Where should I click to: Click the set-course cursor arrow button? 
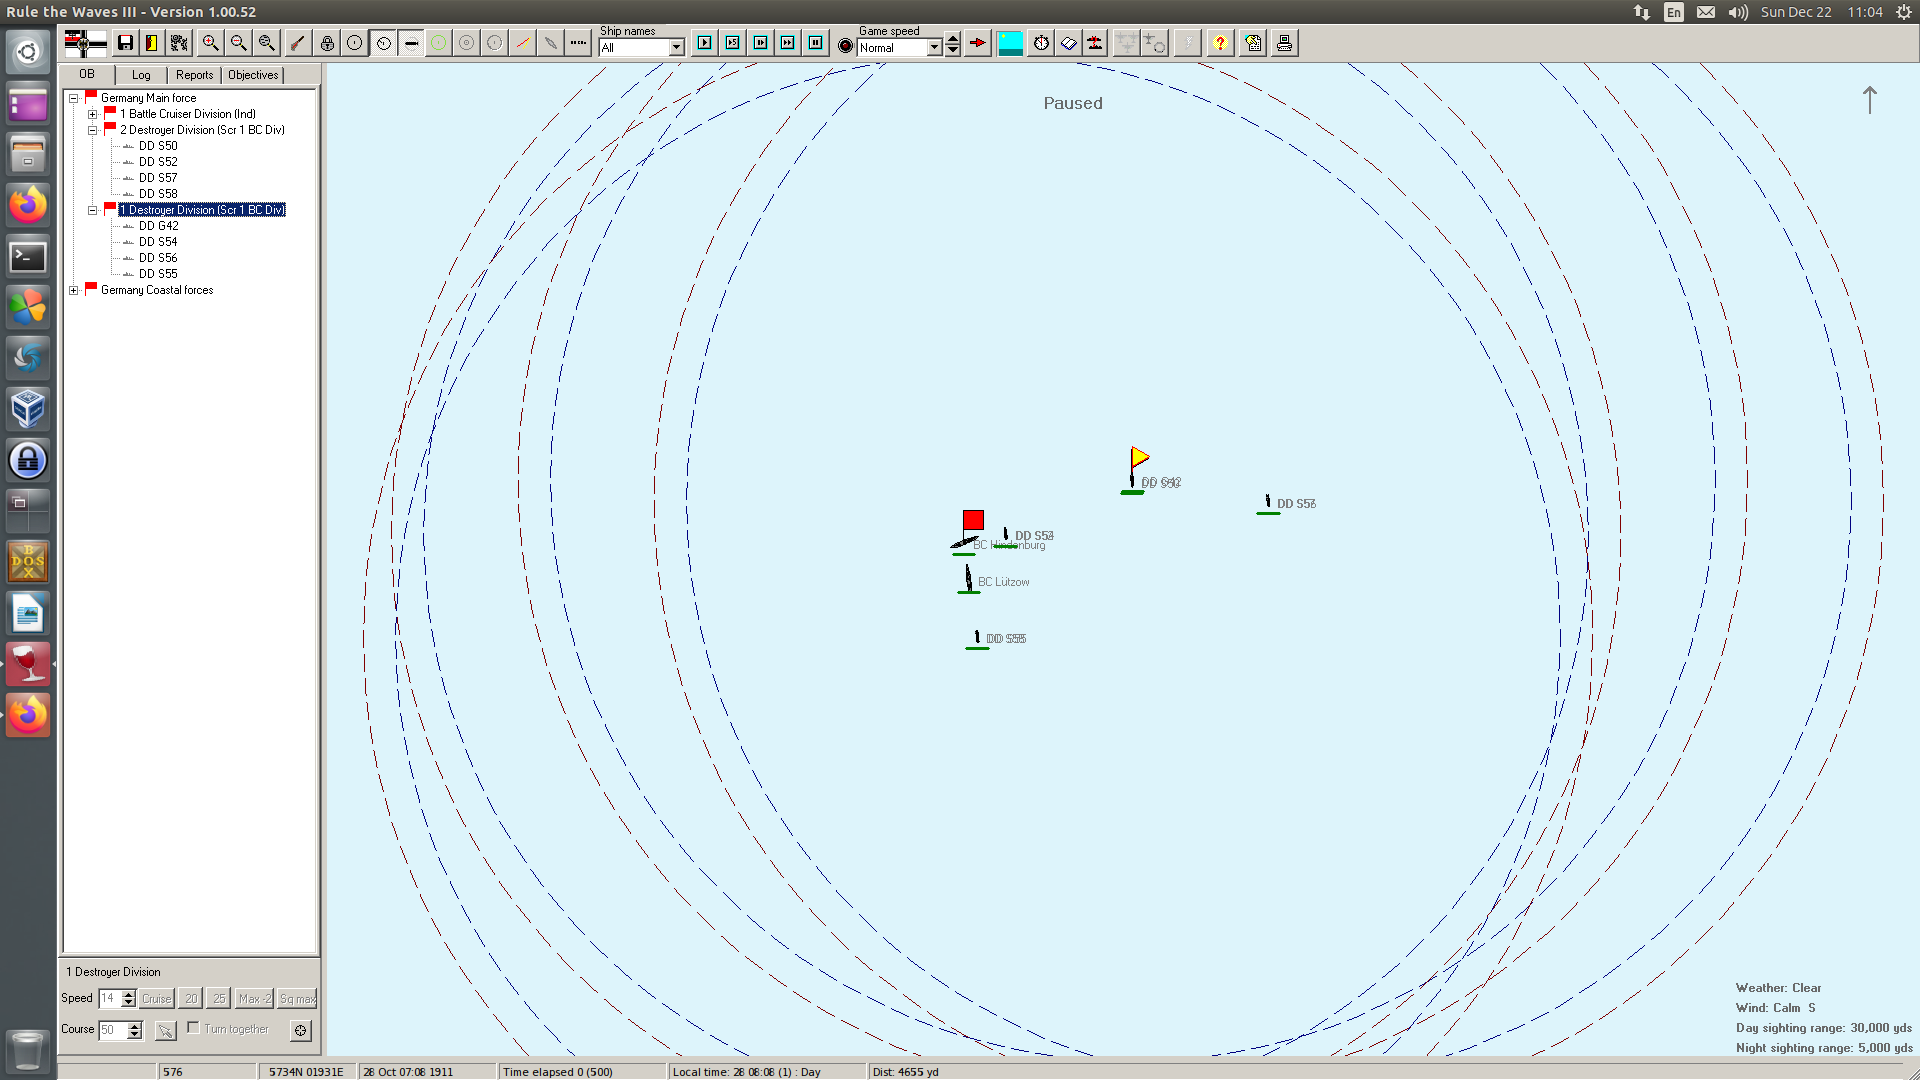(165, 1030)
